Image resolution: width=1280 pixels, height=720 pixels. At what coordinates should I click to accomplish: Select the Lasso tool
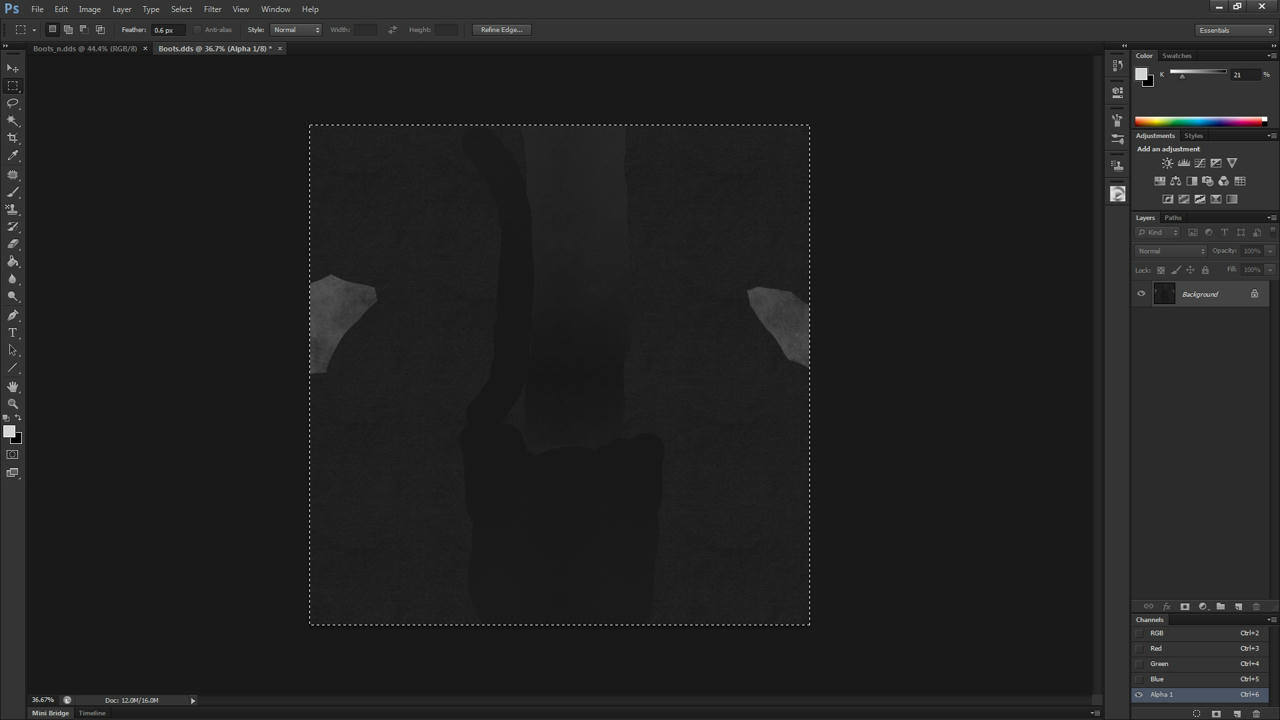13,103
